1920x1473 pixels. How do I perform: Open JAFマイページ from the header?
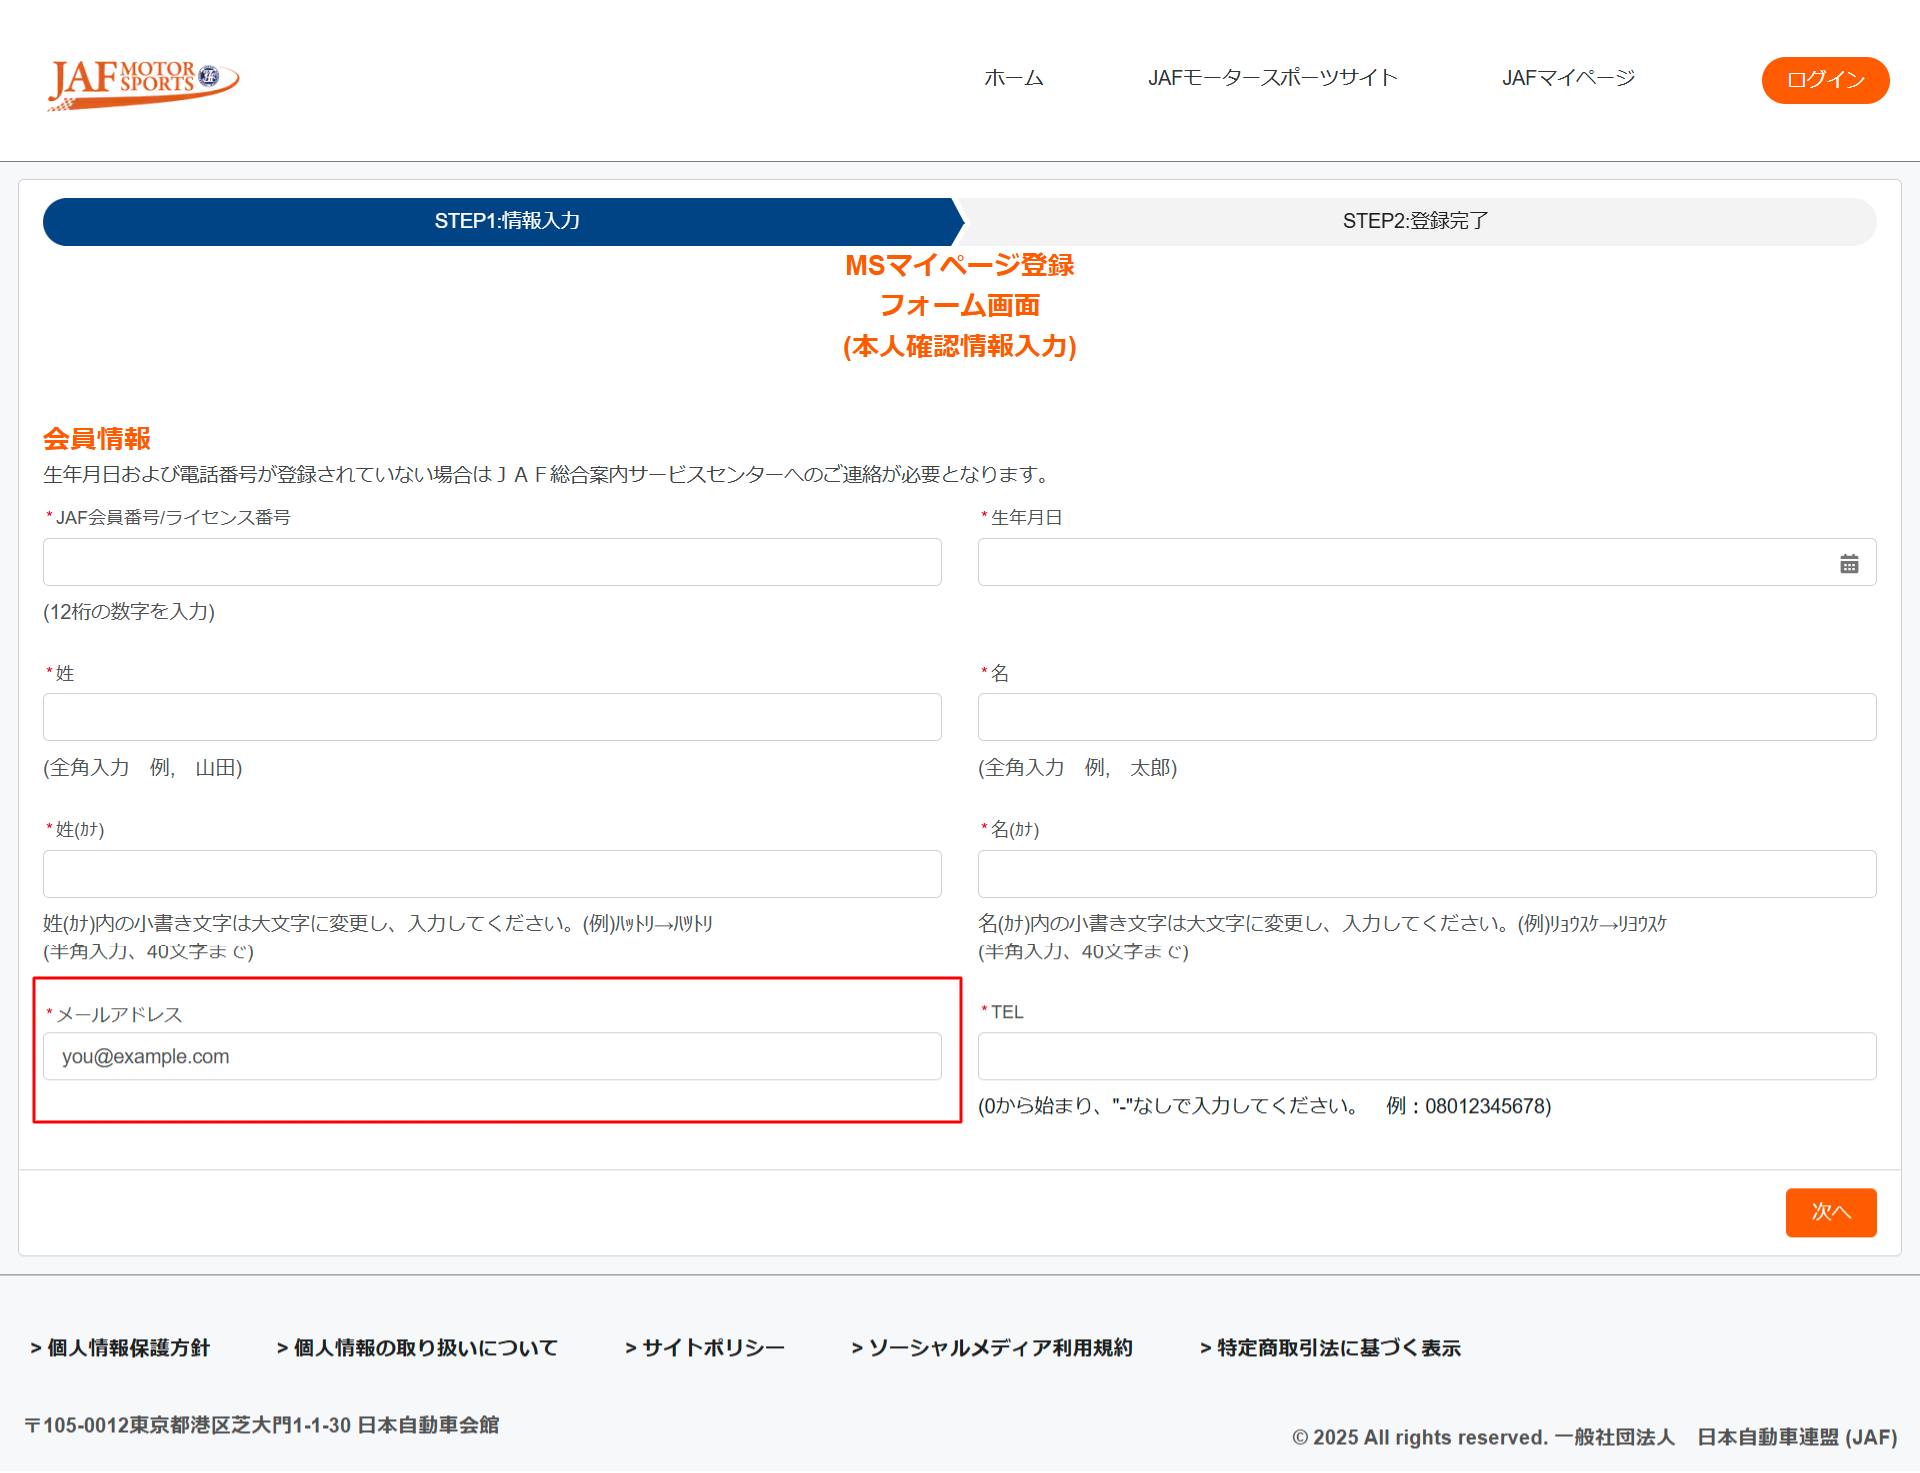(1568, 78)
